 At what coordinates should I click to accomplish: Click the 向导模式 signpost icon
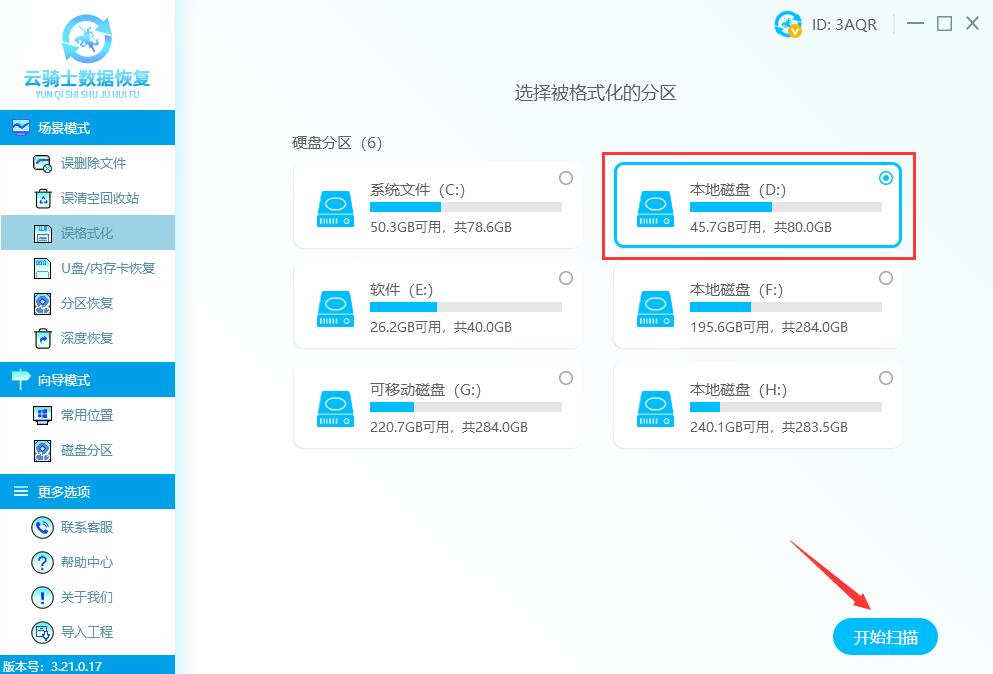coord(21,379)
